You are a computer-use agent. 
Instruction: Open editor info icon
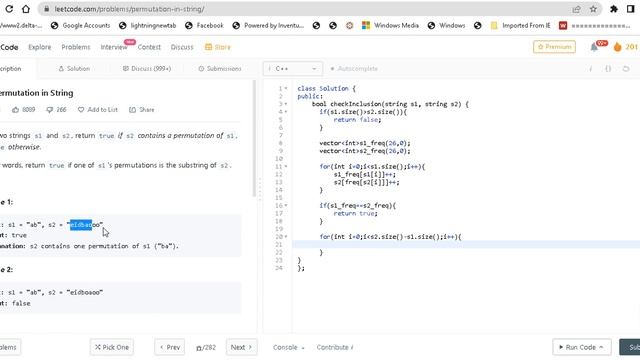tap(591, 69)
